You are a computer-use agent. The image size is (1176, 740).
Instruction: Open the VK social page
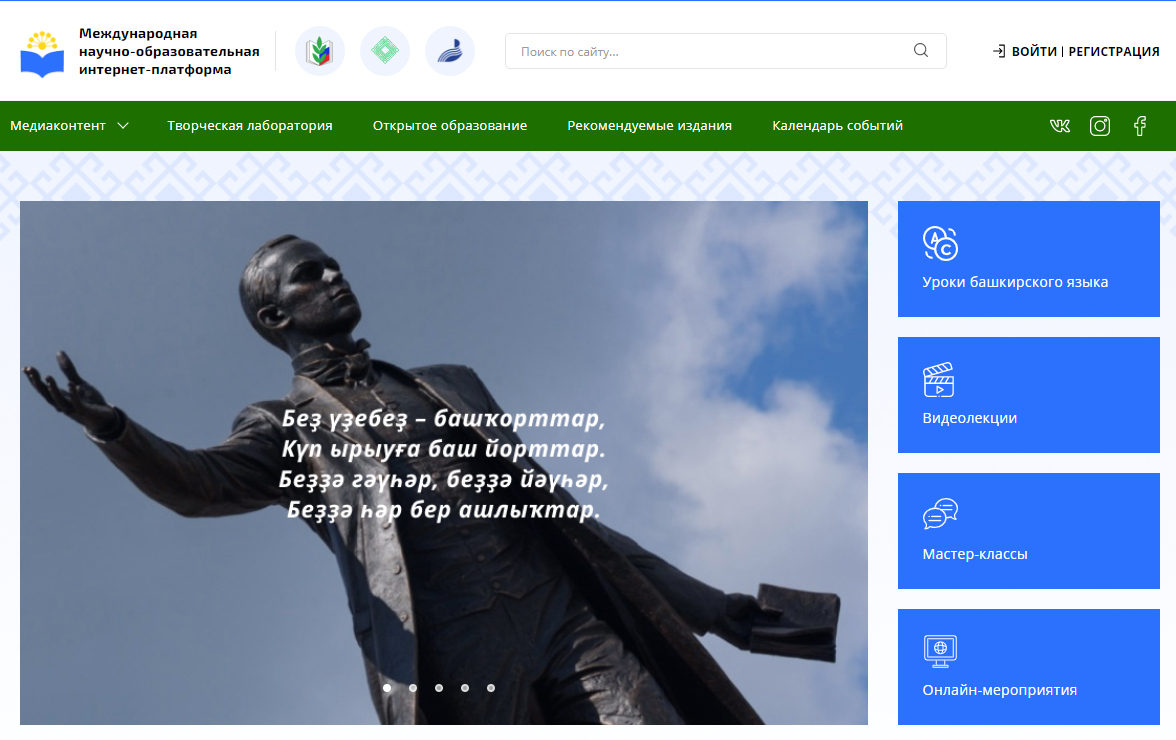[1060, 126]
